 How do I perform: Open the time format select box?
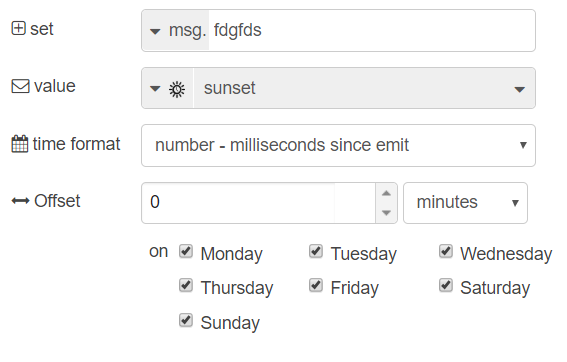click(338, 145)
